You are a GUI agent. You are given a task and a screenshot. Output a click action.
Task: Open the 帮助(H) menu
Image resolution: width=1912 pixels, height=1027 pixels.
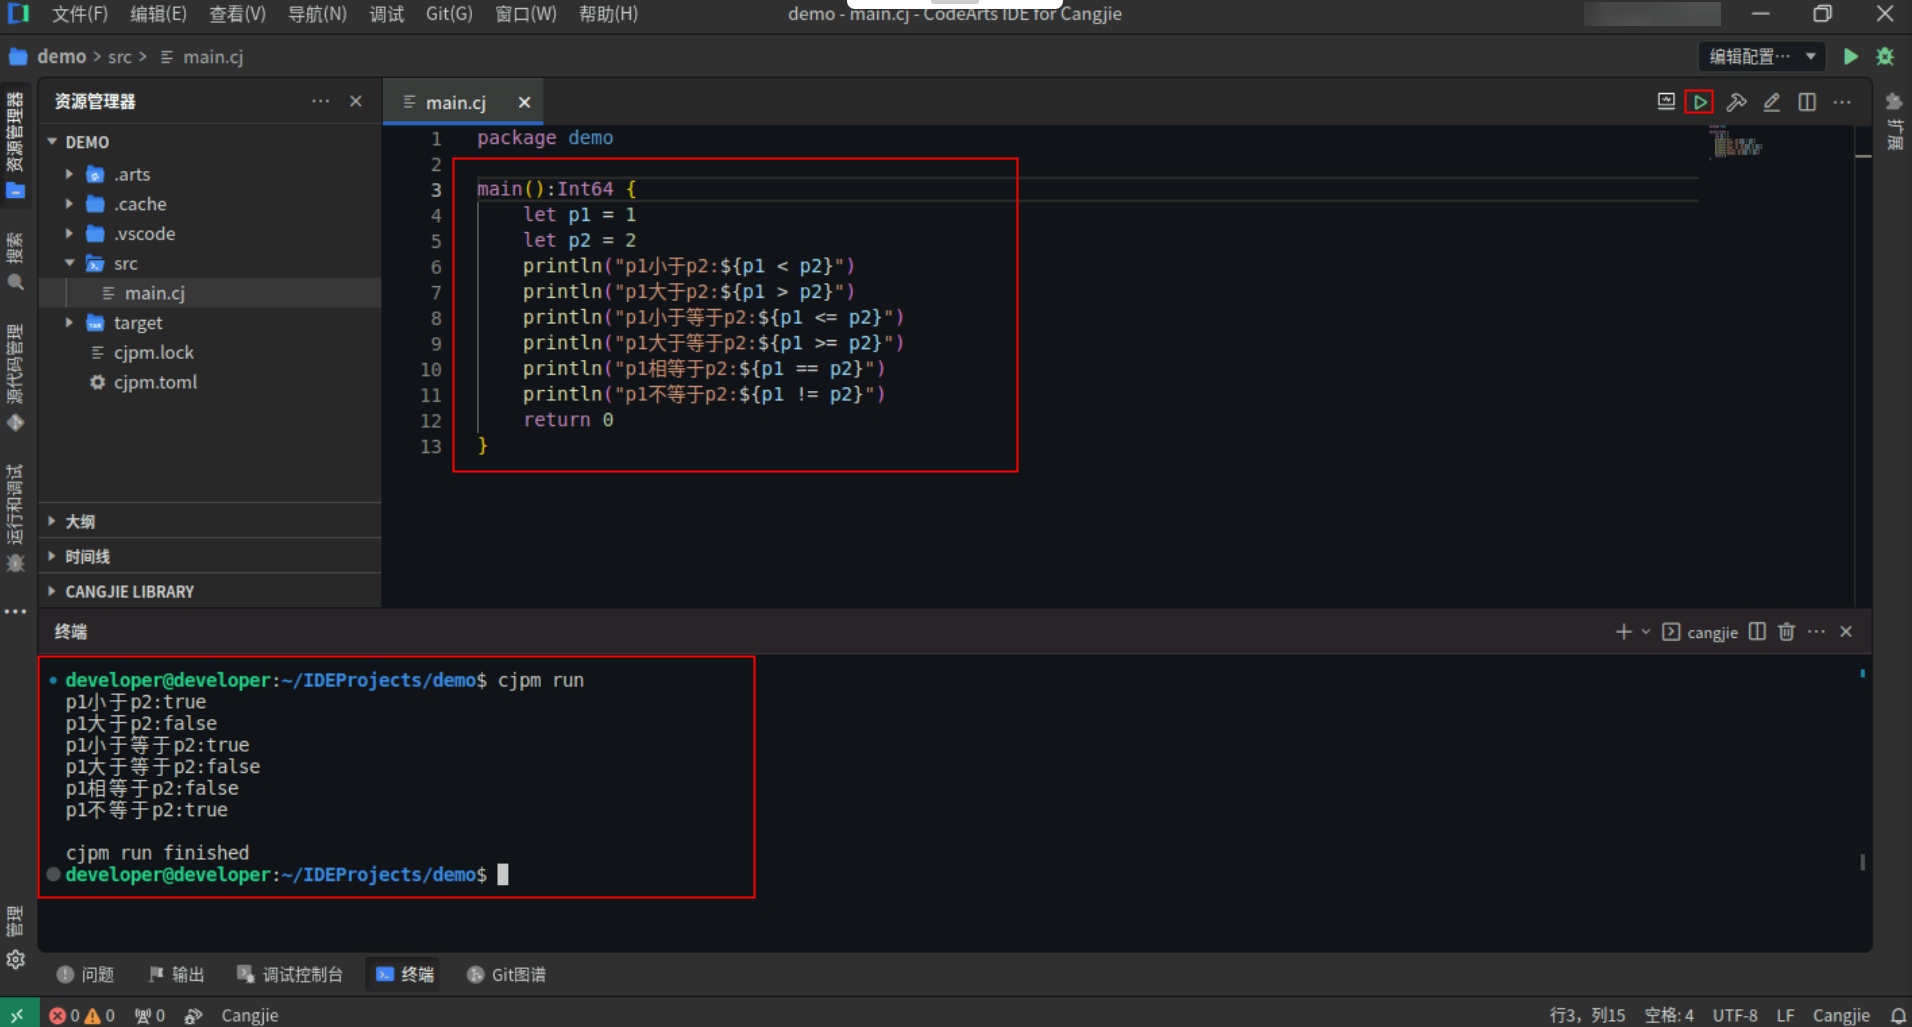tap(608, 14)
